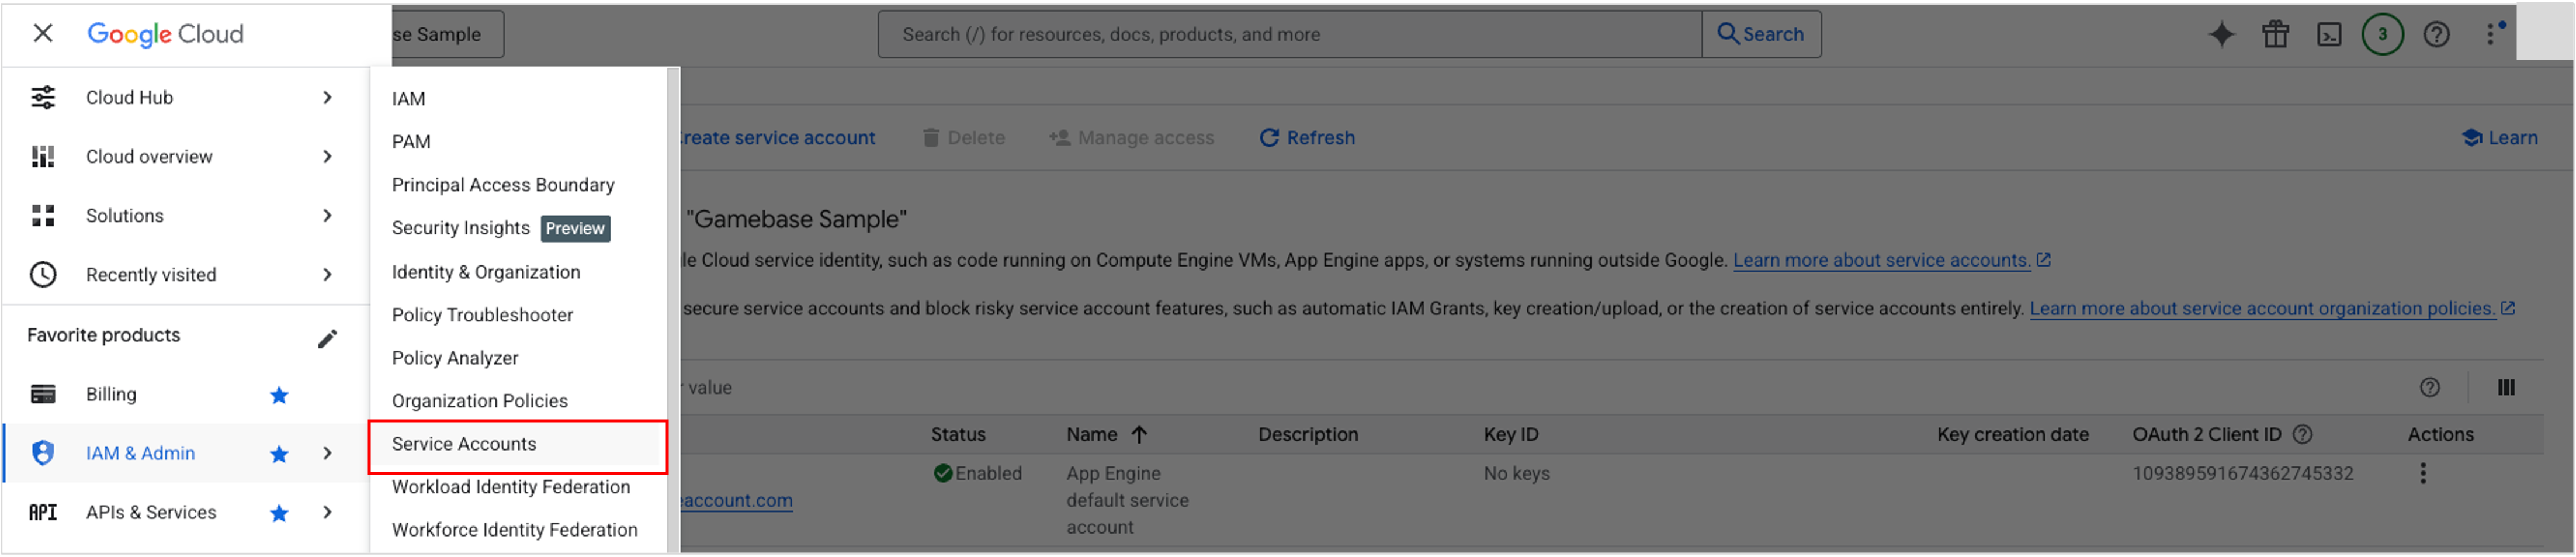Select Identity & Organization

pyautogui.click(x=486, y=272)
